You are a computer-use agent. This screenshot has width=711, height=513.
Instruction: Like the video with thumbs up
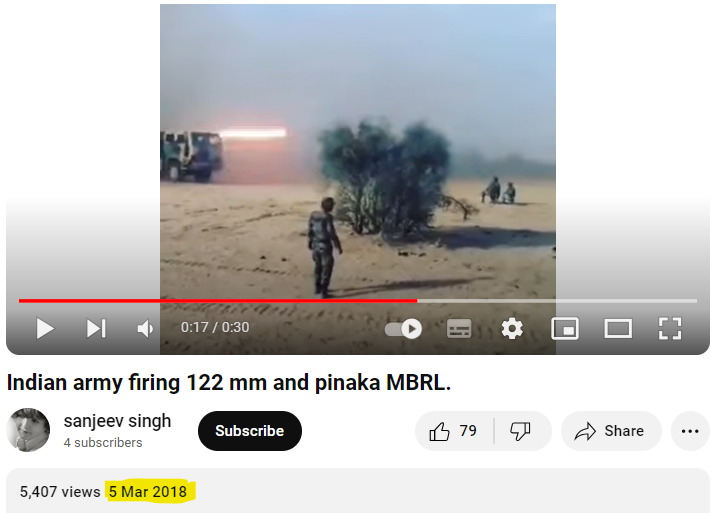click(453, 431)
